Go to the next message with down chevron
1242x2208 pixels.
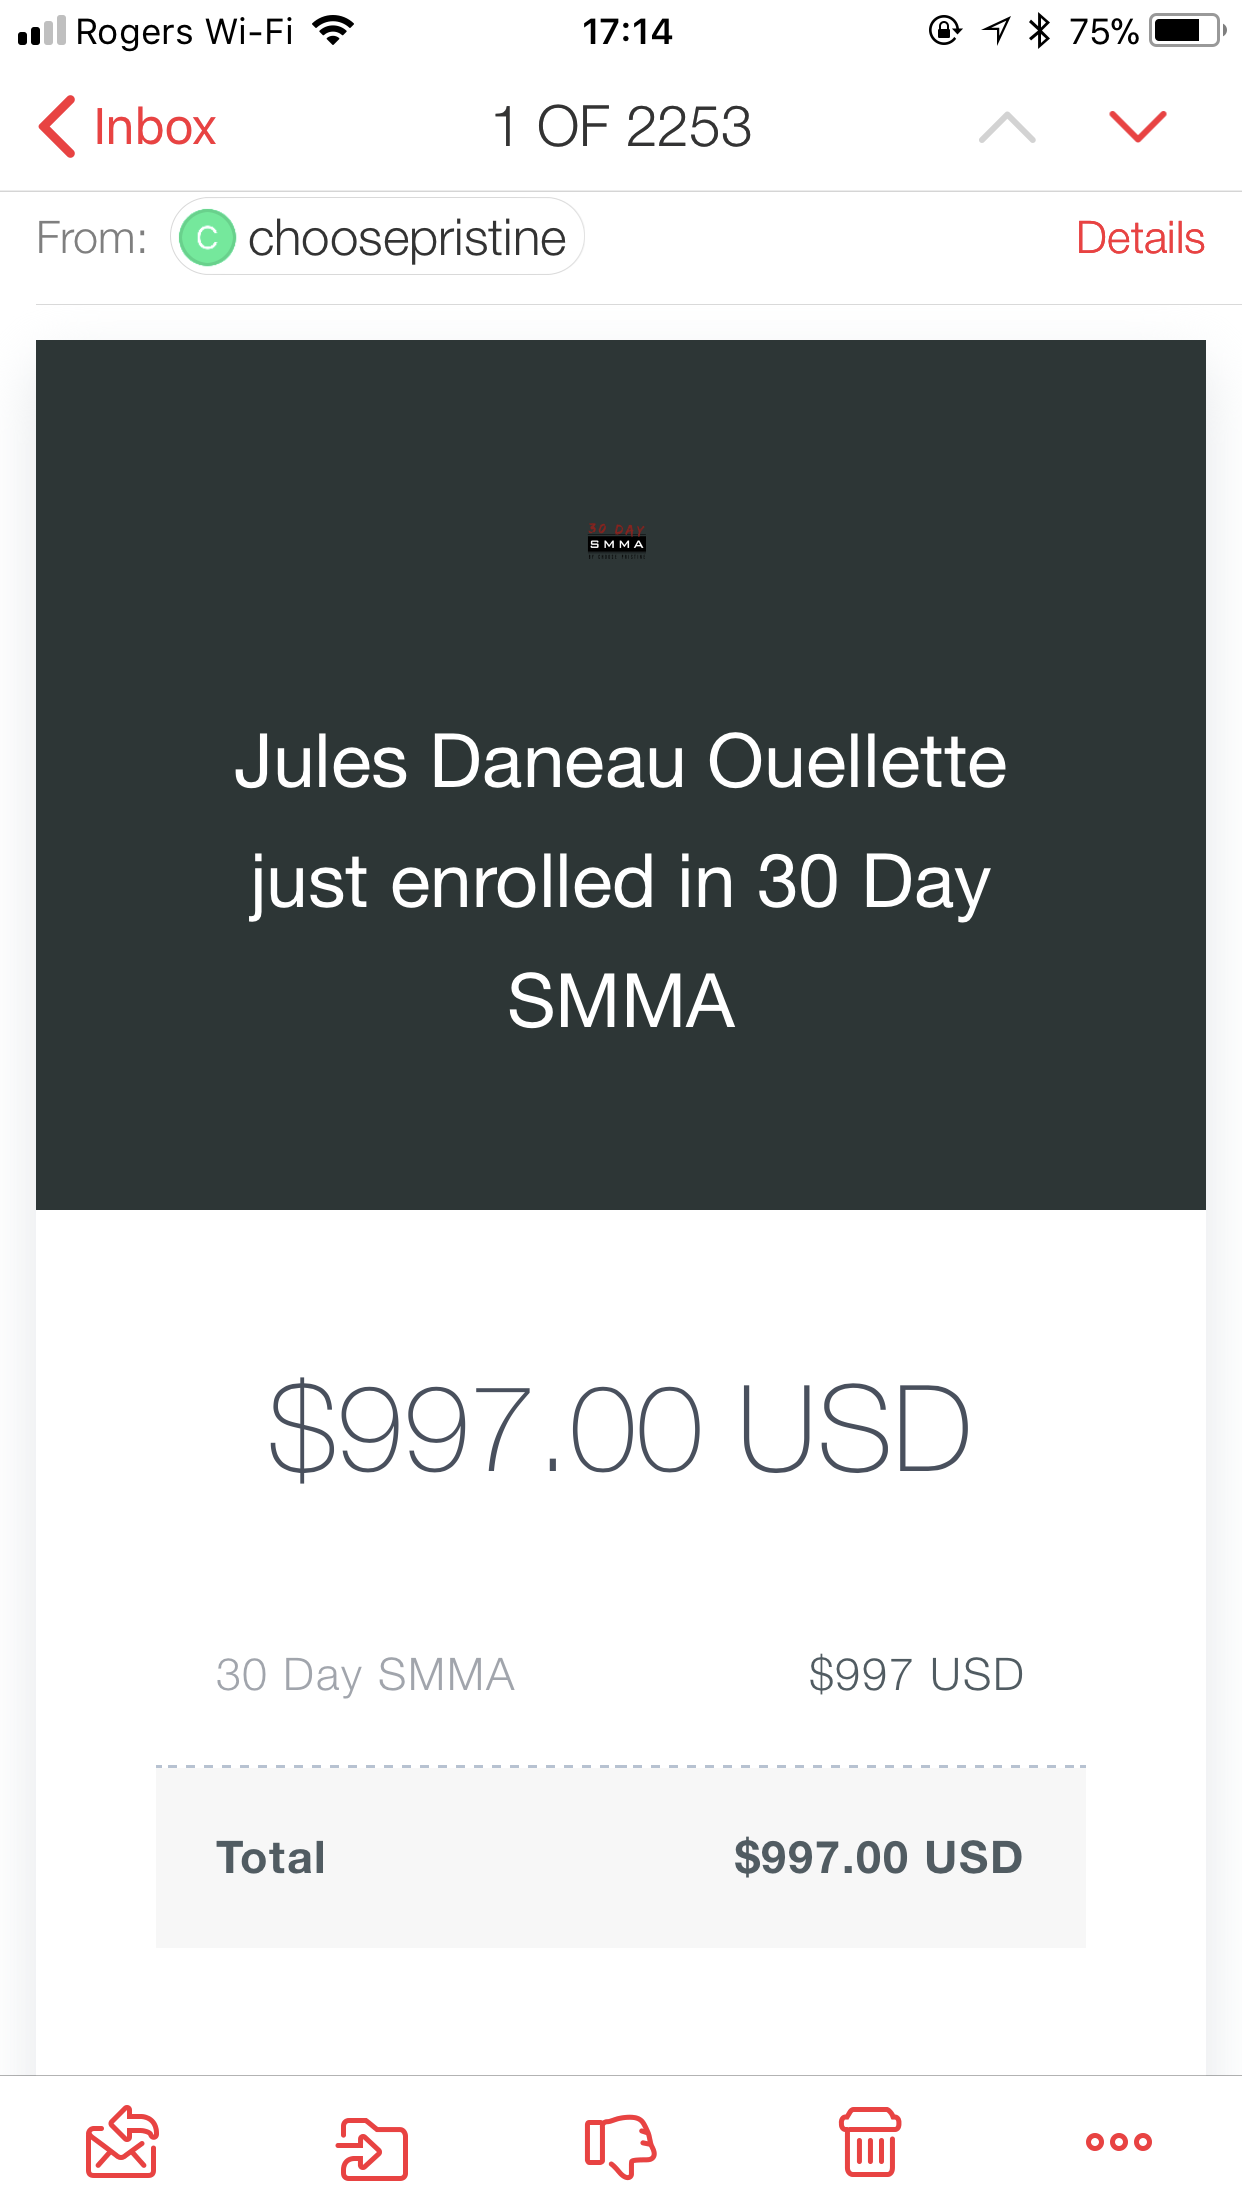1137,127
